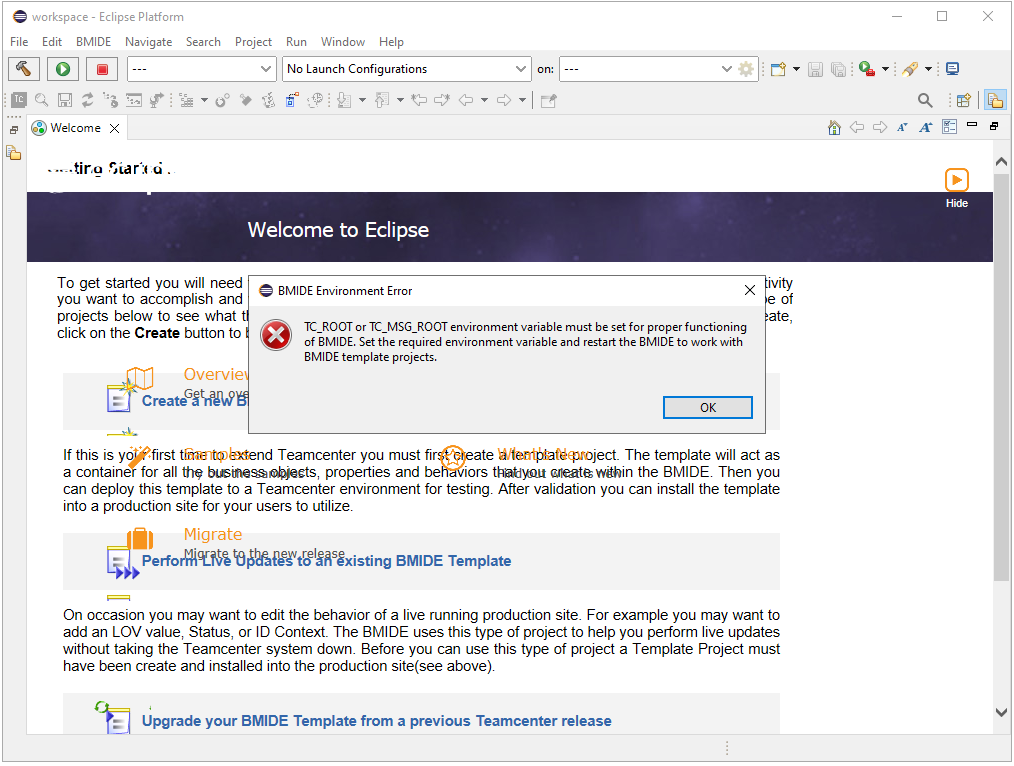Open the File menu

coord(19,42)
